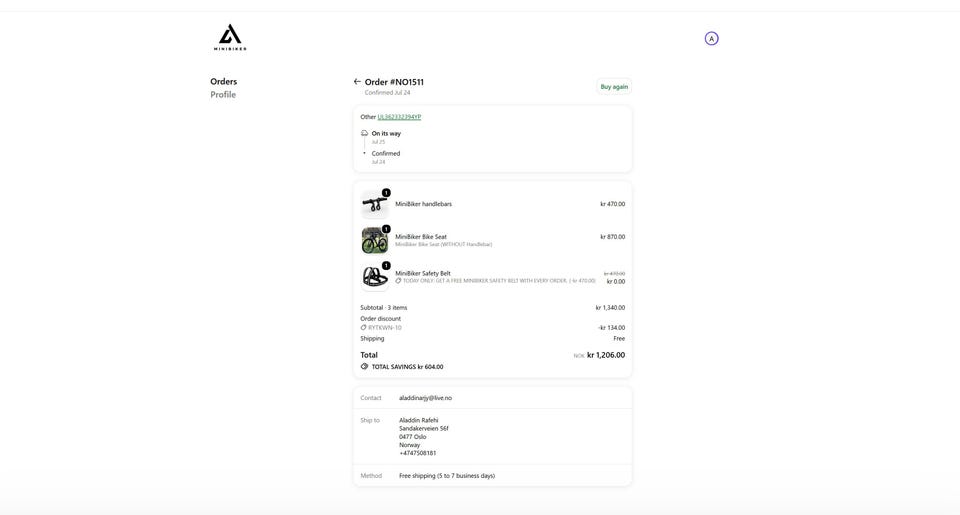
Task: Click the 'On its way' status
Action: coord(386,133)
